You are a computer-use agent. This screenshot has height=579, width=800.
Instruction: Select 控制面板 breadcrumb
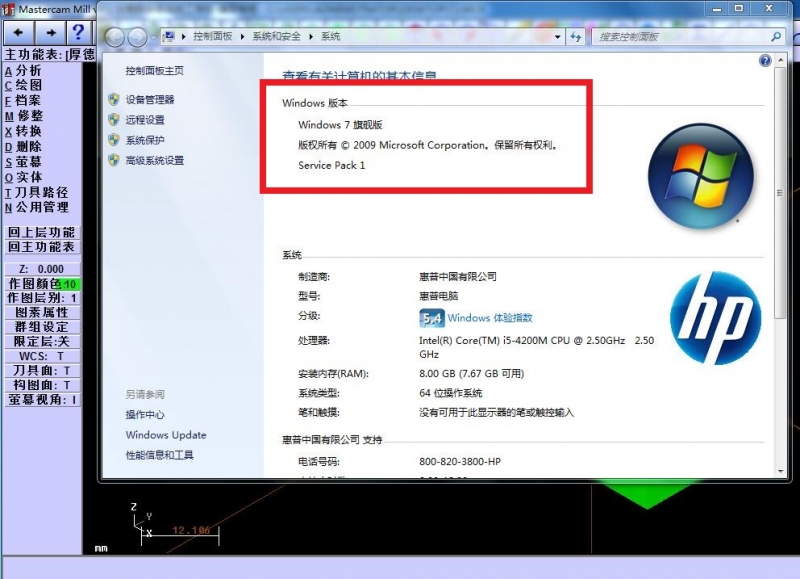coord(213,36)
